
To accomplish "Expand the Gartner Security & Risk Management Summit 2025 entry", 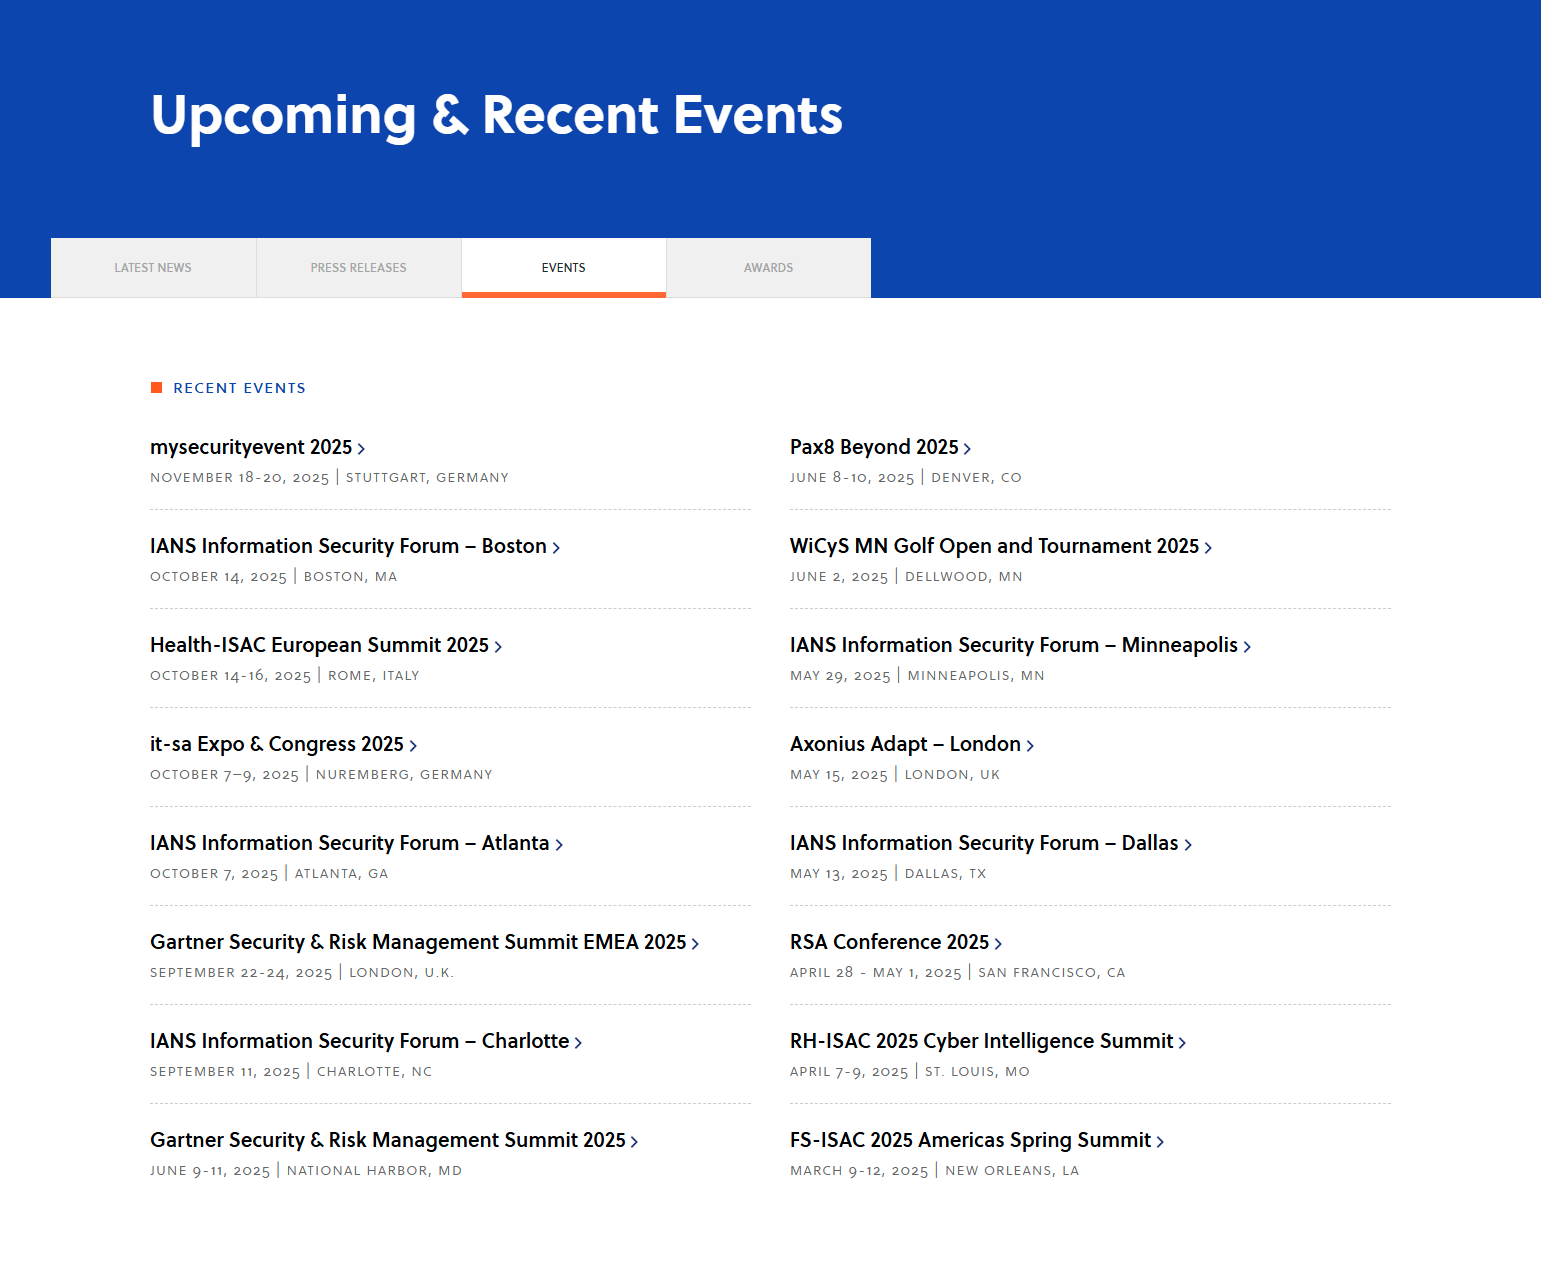I will pos(387,1141).
